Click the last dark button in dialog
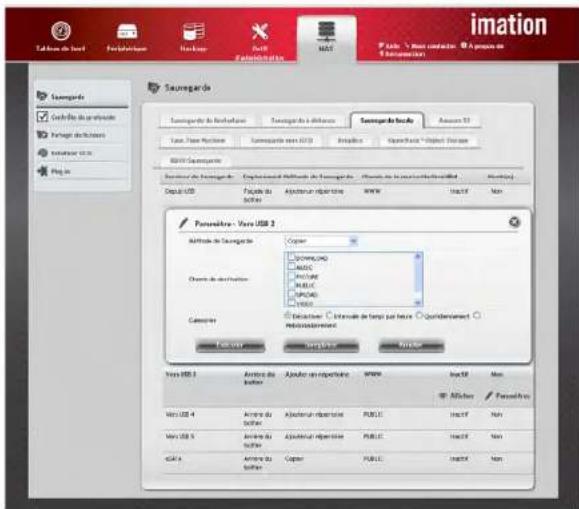Screen dimensions: 579x509 411,346
